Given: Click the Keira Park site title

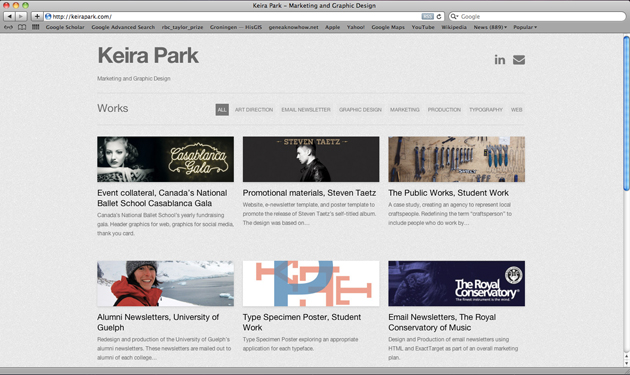Looking at the screenshot, I should tap(148, 55).
